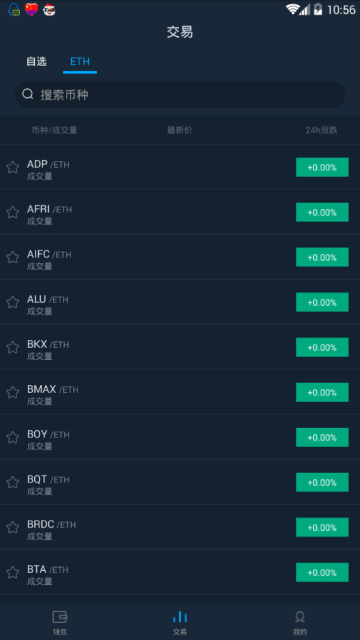Focus the 搜索币种 search field

tap(180, 94)
